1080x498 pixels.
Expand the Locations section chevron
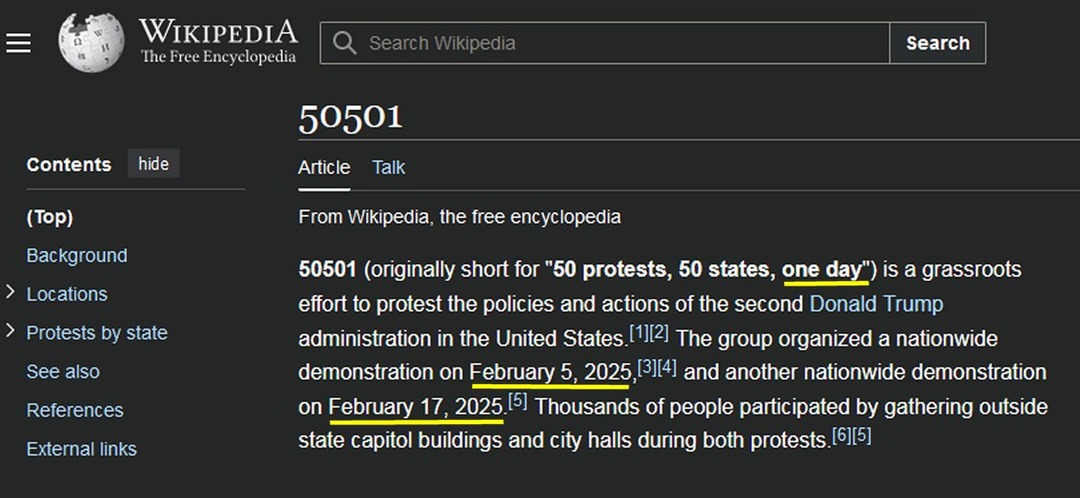[10, 293]
